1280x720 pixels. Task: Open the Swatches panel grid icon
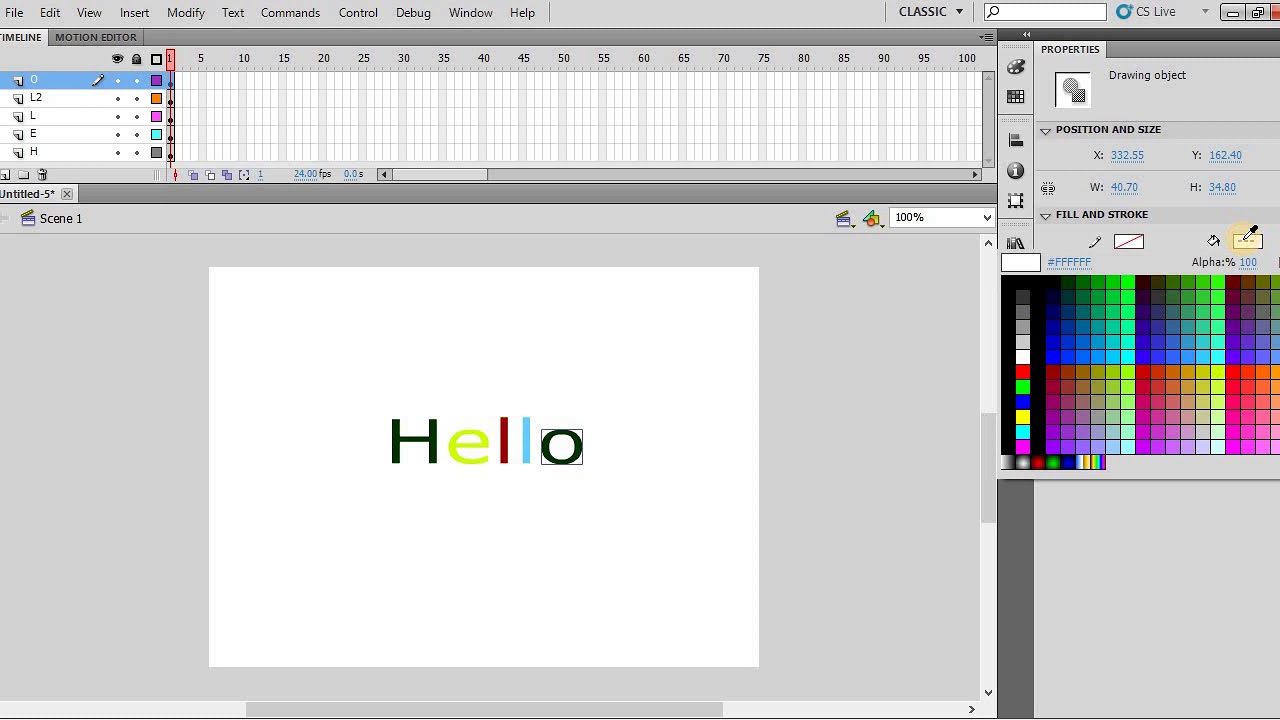click(x=1016, y=97)
